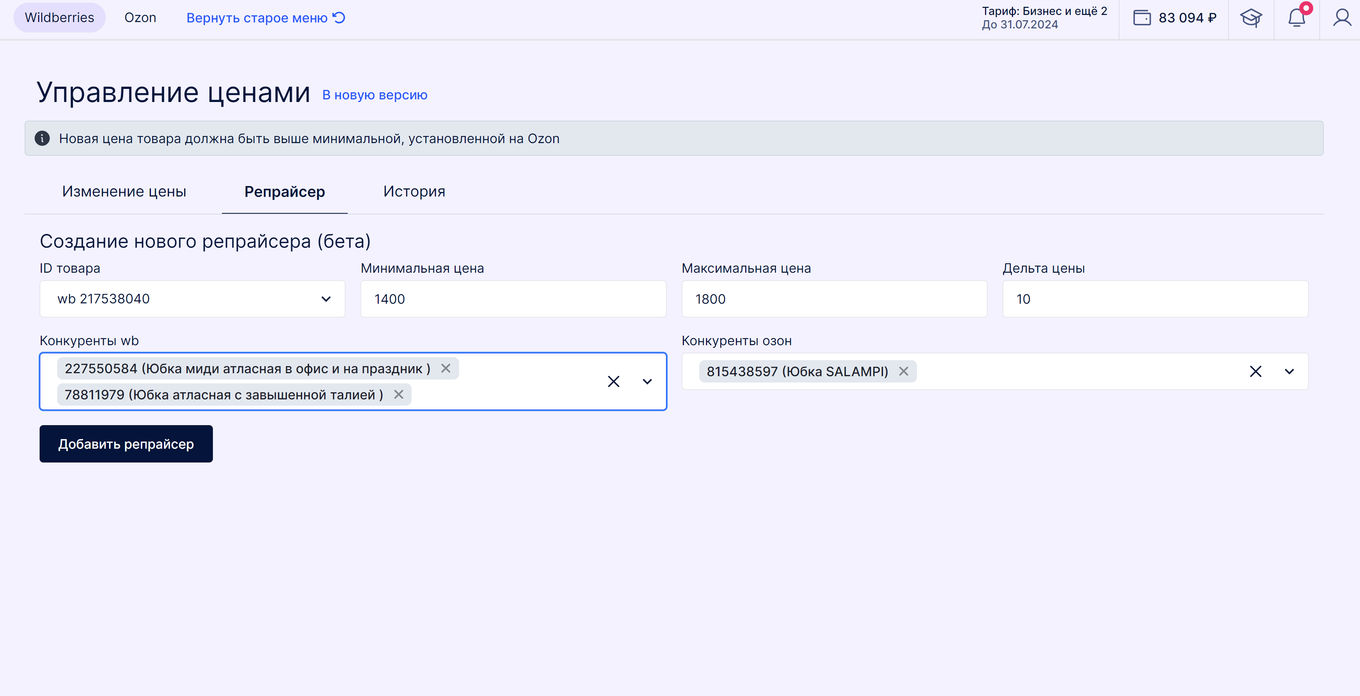Expand Конкуренты озон dropdown list
The width and height of the screenshot is (1360, 696).
(1289, 371)
